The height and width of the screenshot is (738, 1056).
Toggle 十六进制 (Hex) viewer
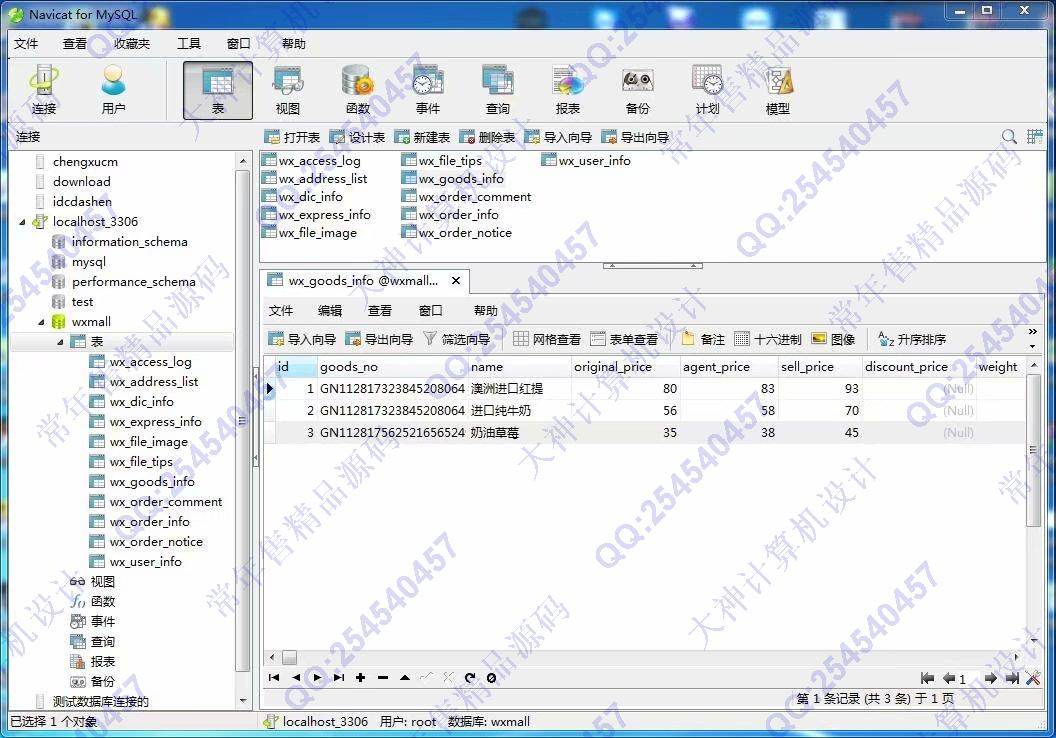coord(768,339)
